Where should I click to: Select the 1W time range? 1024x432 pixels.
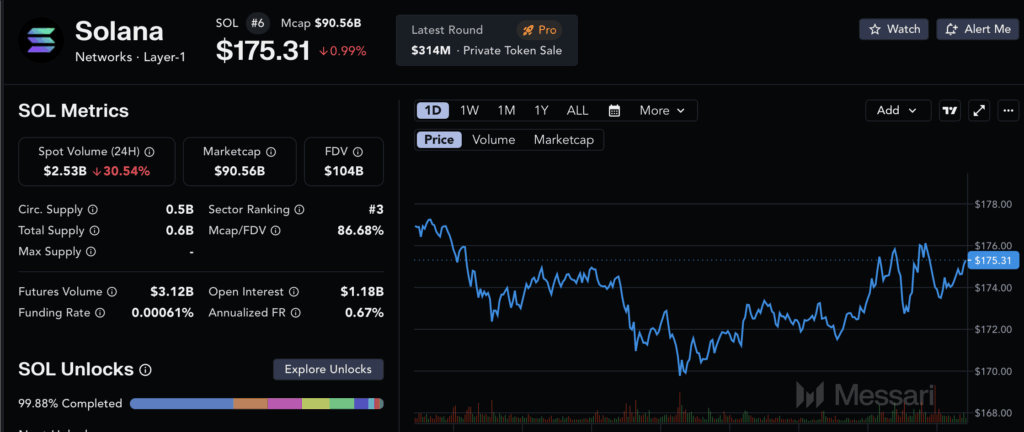pyautogui.click(x=469, y=110)
